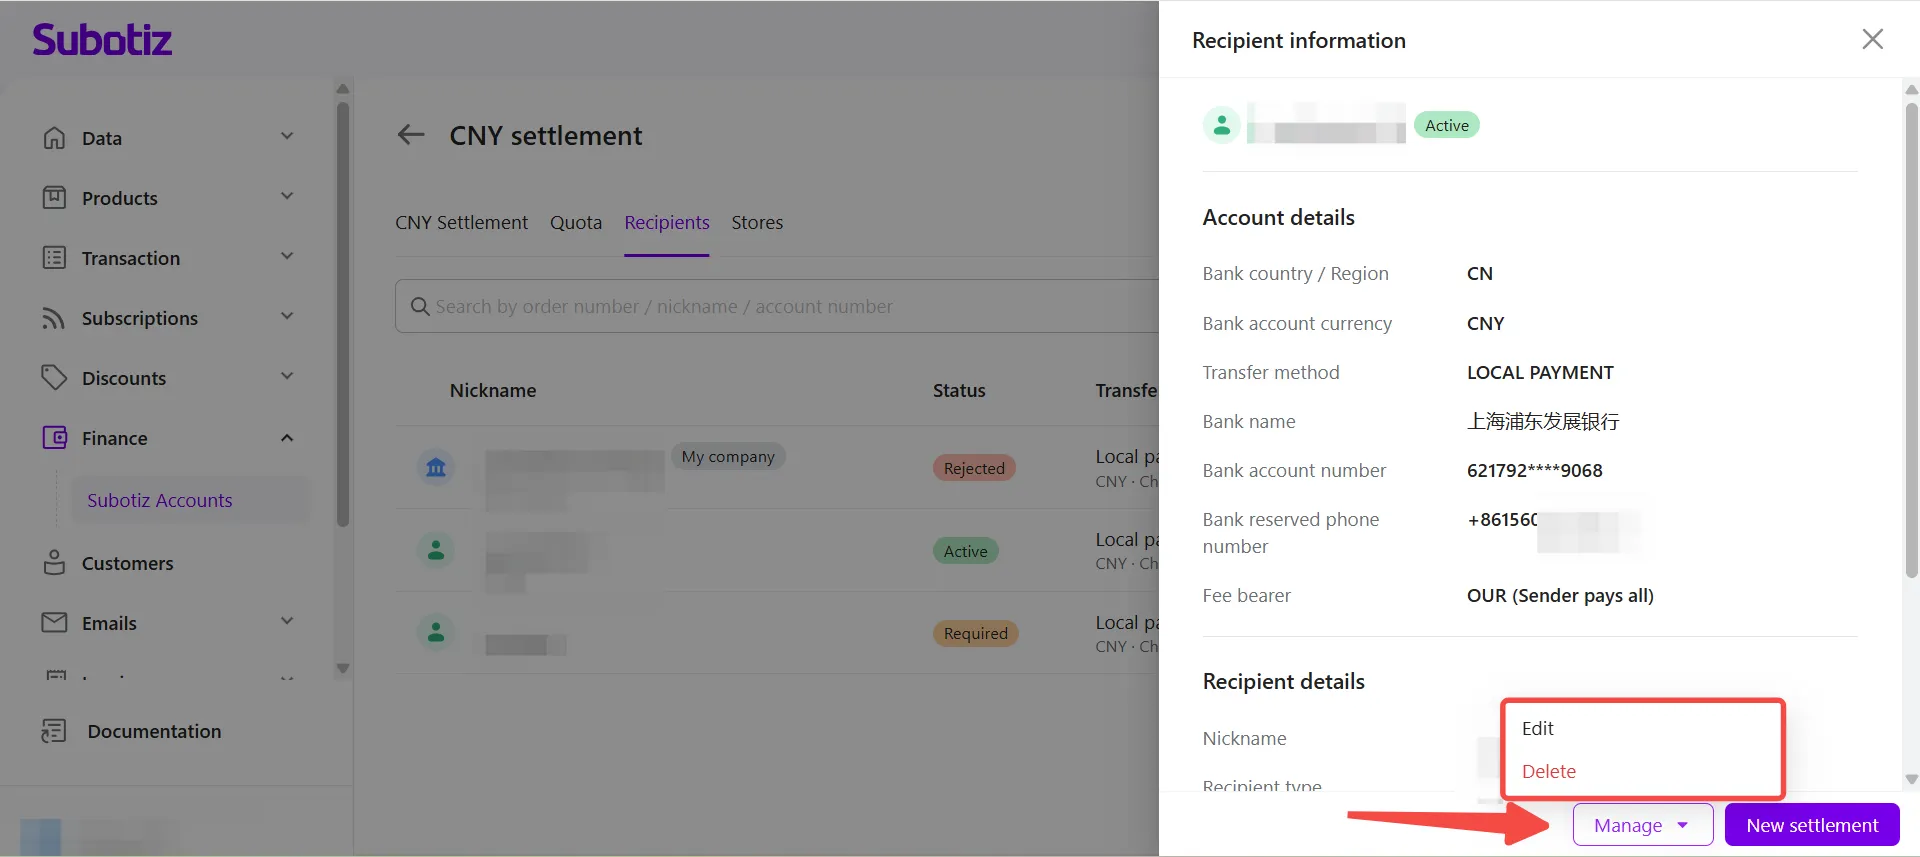Viewport: 1920px width, 857px height.
Task: Switch to the Stores tab
Action: [757, 222]
